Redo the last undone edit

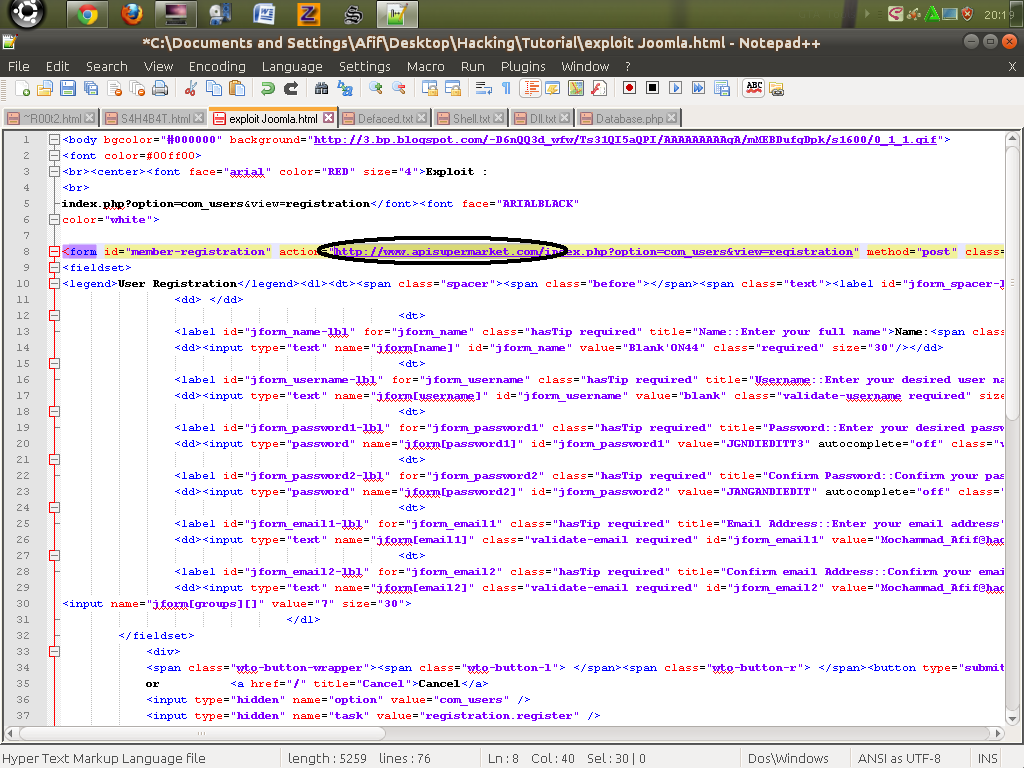coord(291,89)
